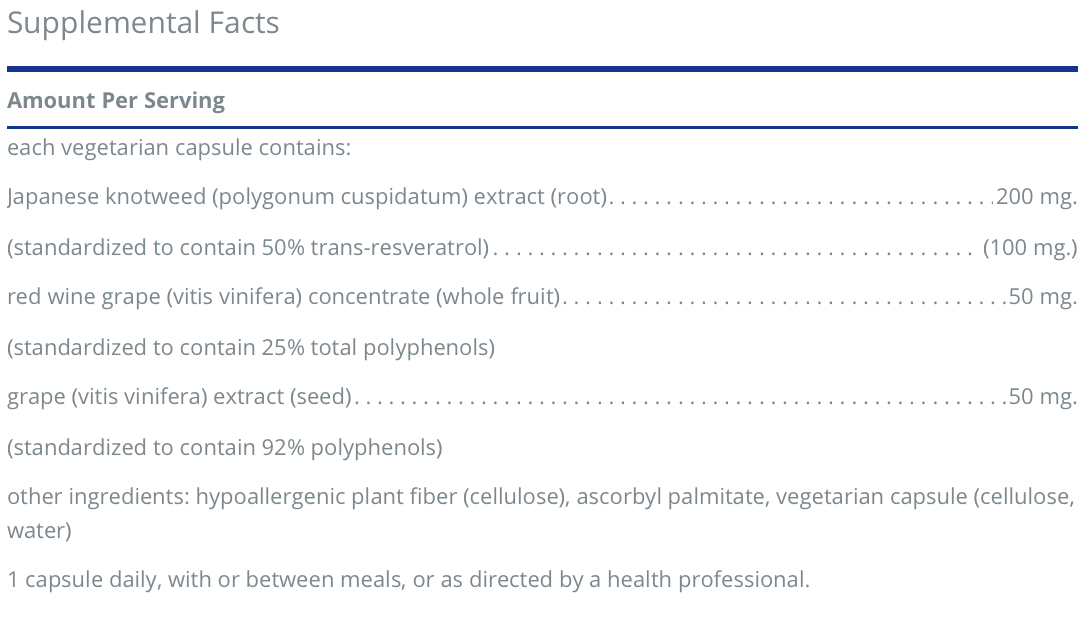Click the 'other ingredients:' label
Image resolution: width=1088 pixels, height=620 pixels.
98,497
